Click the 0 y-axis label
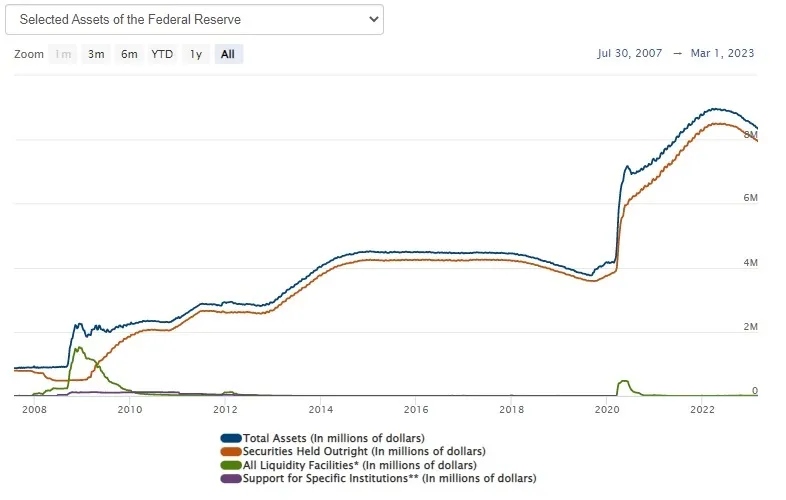This screenshot has height=500, width=786. point(755,391)
